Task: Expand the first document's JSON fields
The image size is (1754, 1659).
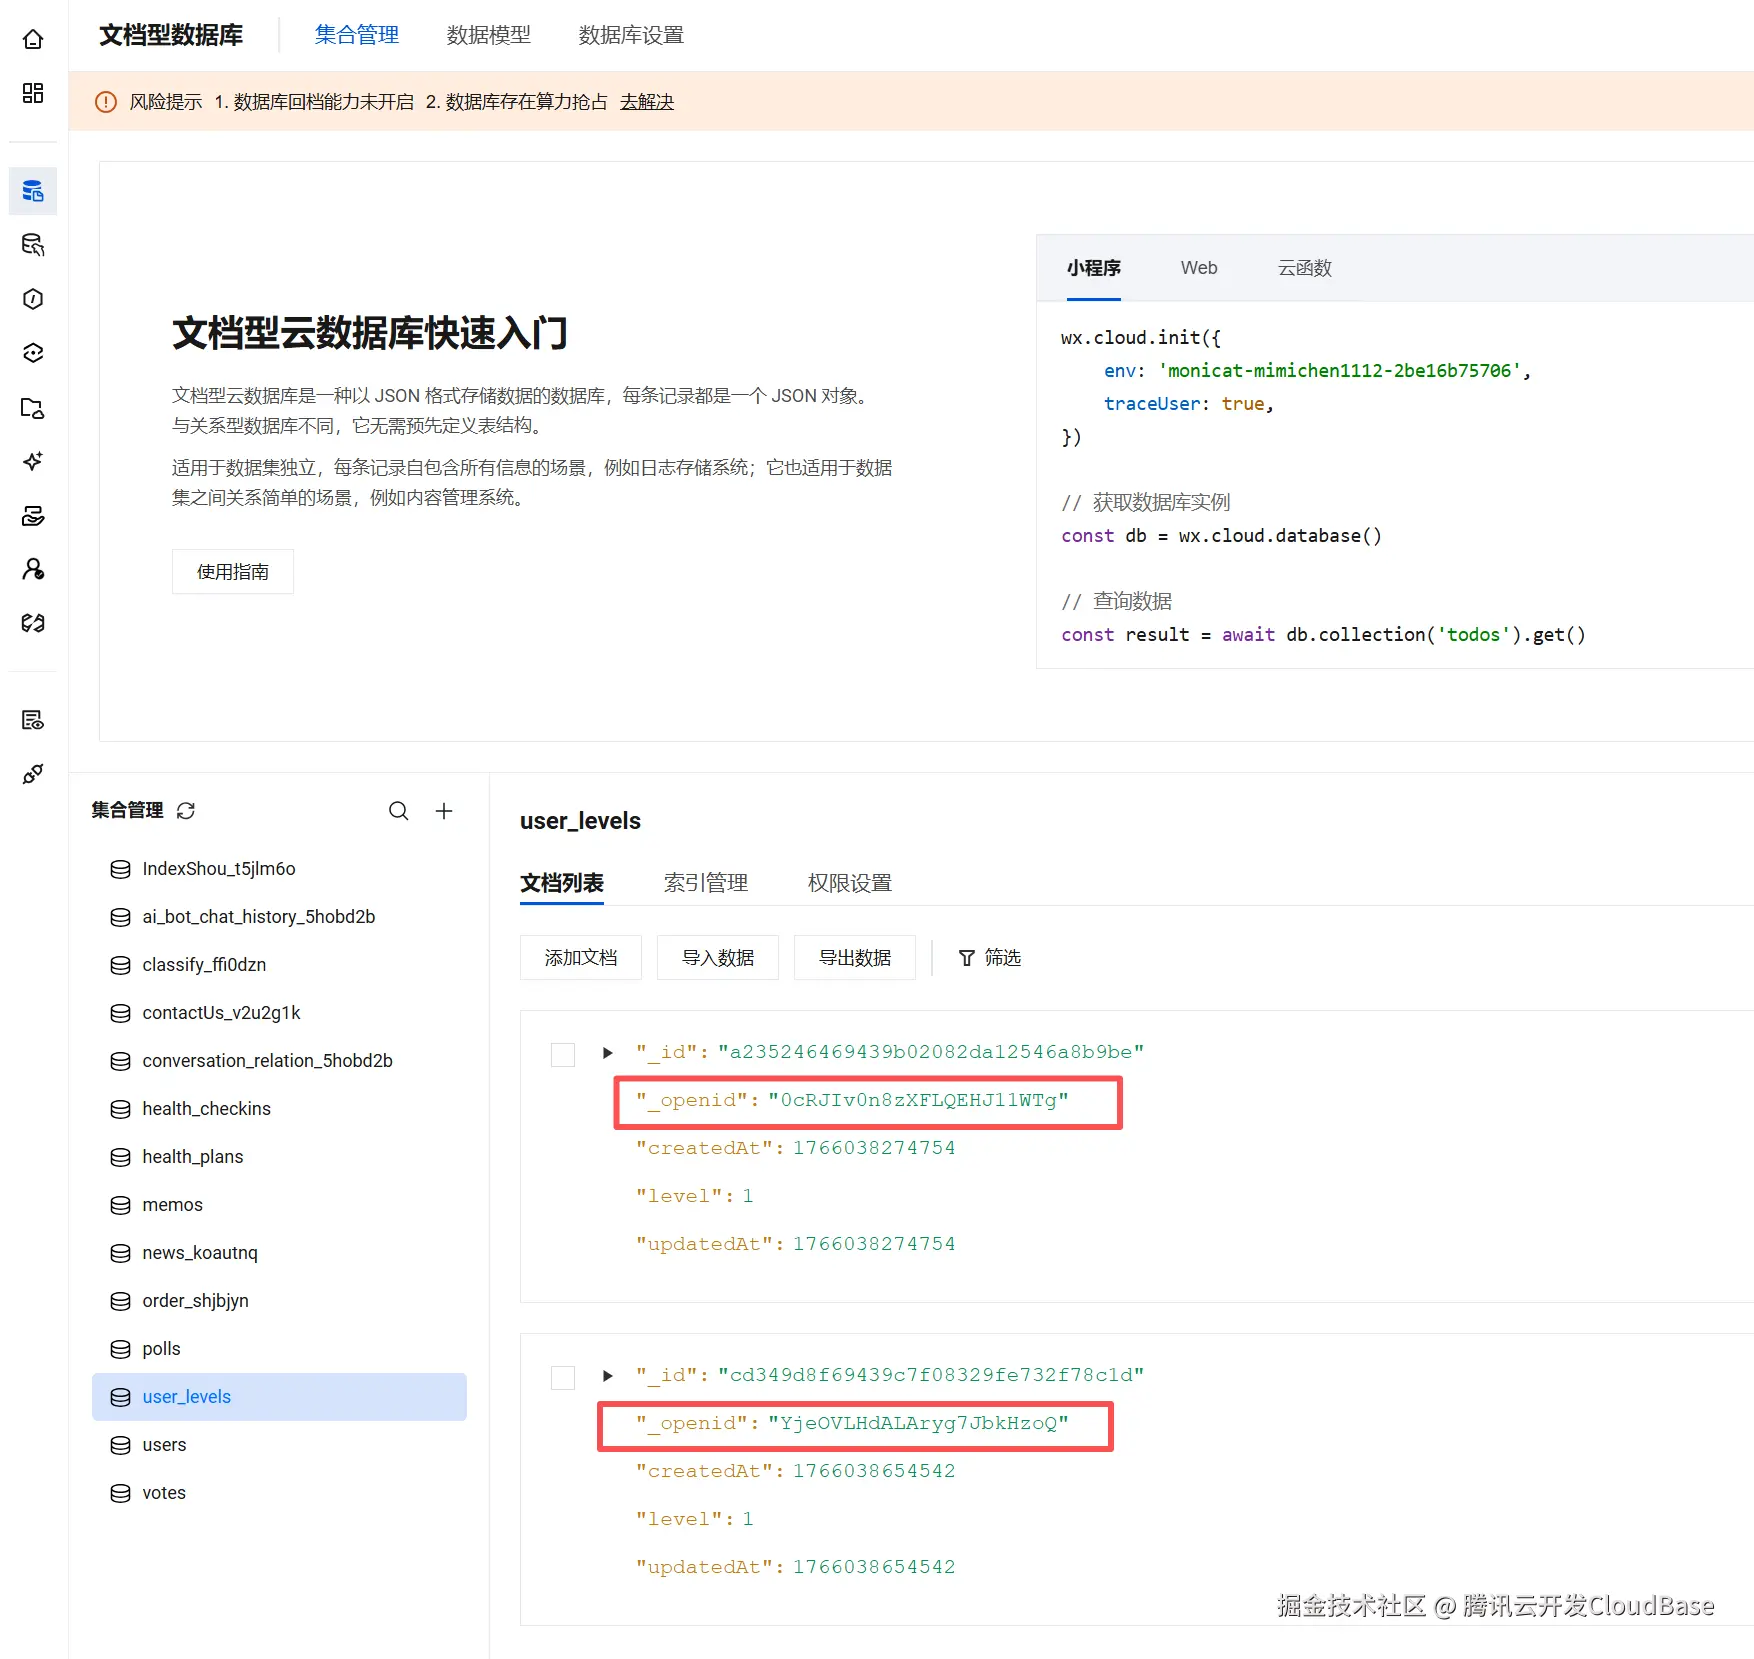Action: point(607,1053)
